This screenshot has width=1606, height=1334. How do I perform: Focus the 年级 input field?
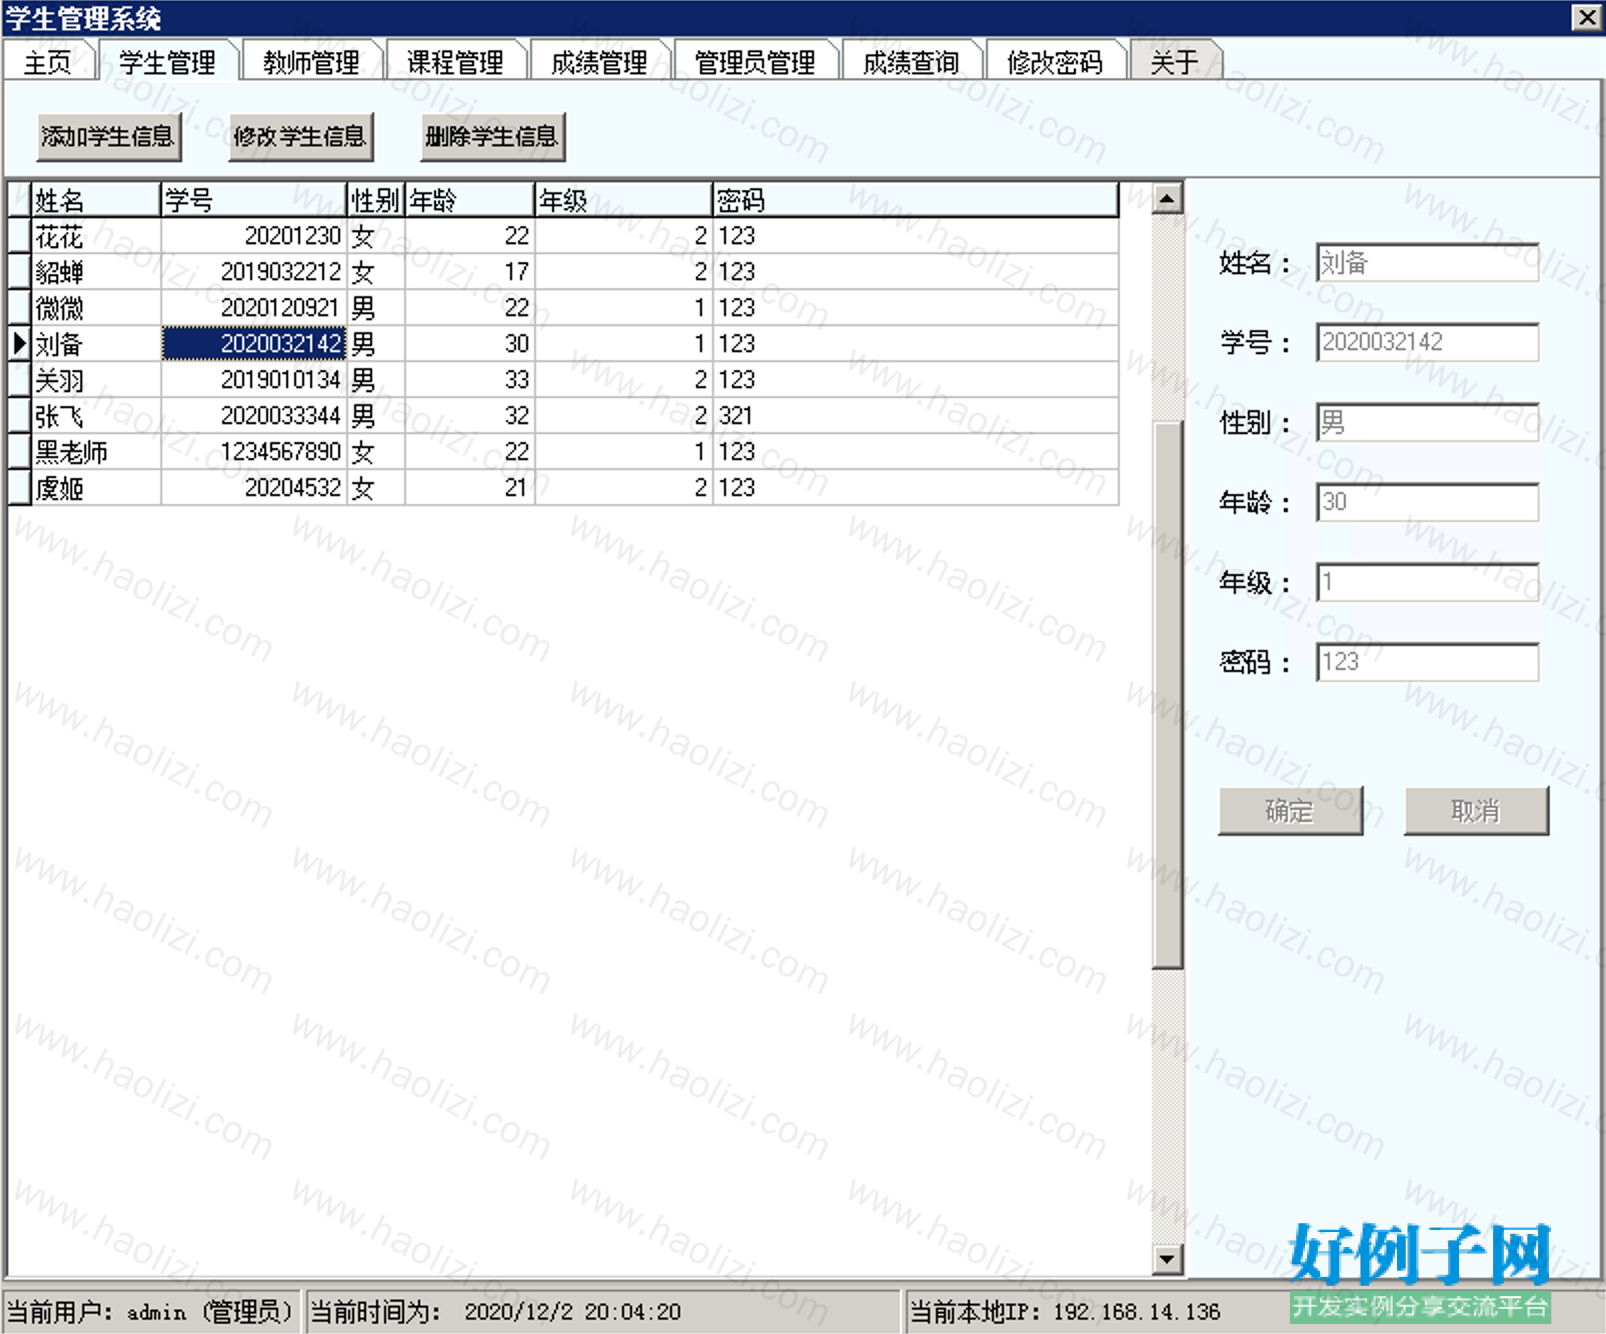coord(1427,582)
